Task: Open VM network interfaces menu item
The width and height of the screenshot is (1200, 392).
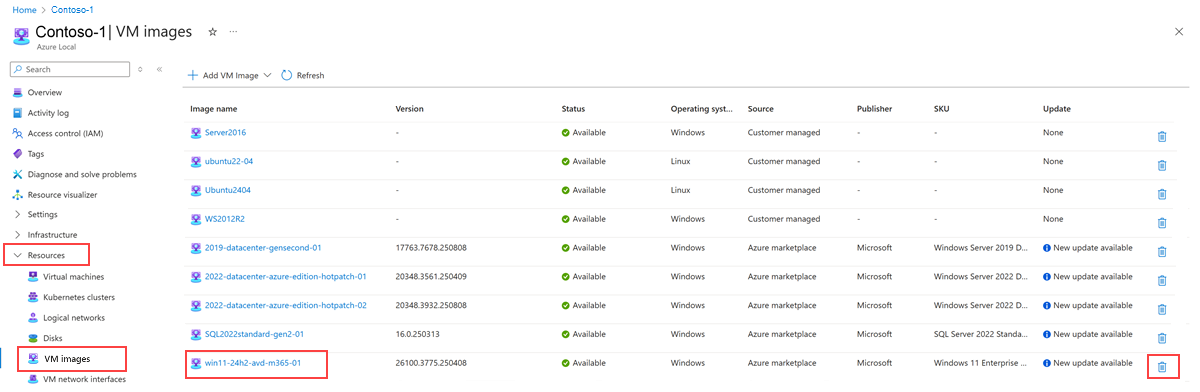Action: [84, 379]
